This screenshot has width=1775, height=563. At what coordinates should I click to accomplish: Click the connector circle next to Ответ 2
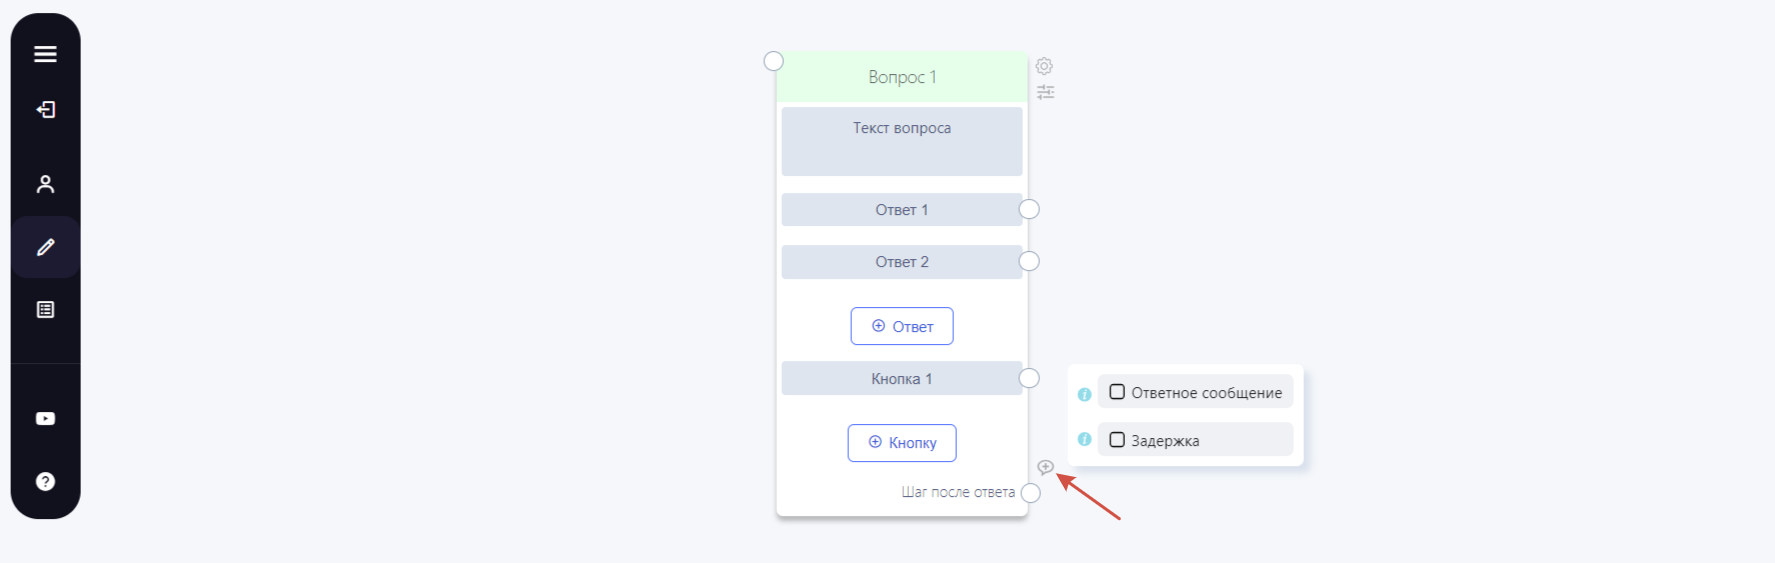(x=1029, y=261)
